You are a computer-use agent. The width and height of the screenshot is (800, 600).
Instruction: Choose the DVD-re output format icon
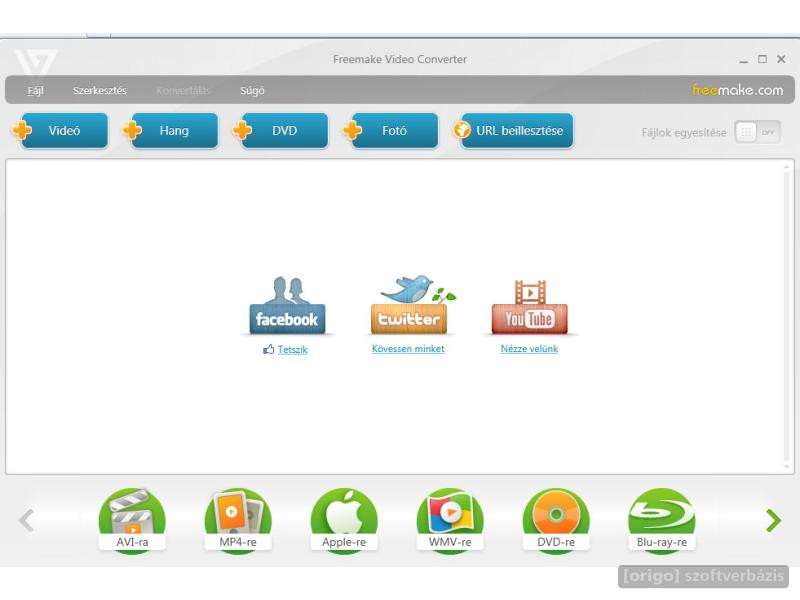(x=556, y=521)
